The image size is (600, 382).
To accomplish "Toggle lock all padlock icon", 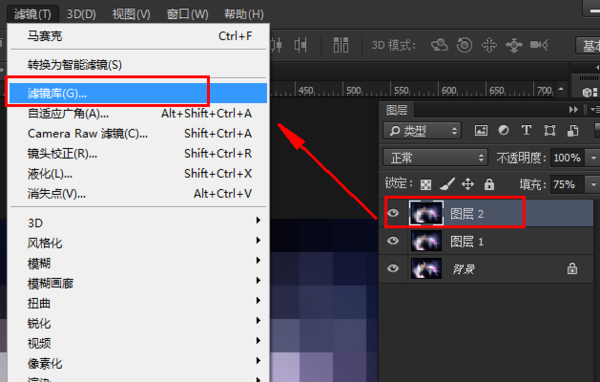I will point(489,184).
